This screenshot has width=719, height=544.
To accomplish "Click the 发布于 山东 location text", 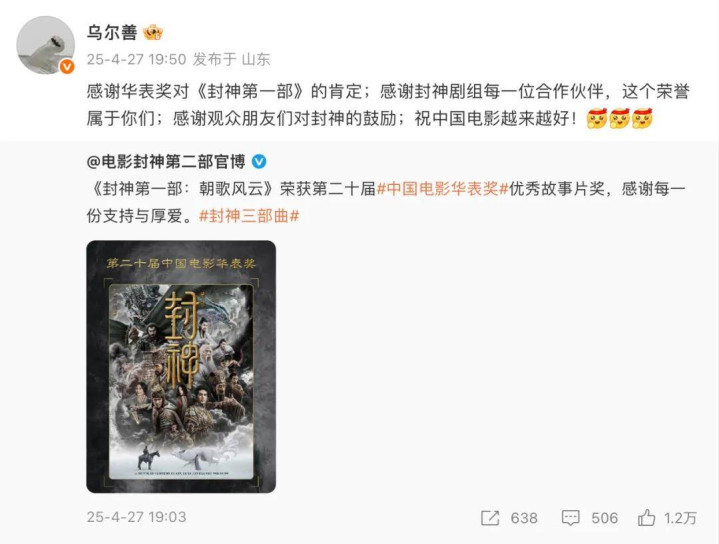I will click(232, 59).
